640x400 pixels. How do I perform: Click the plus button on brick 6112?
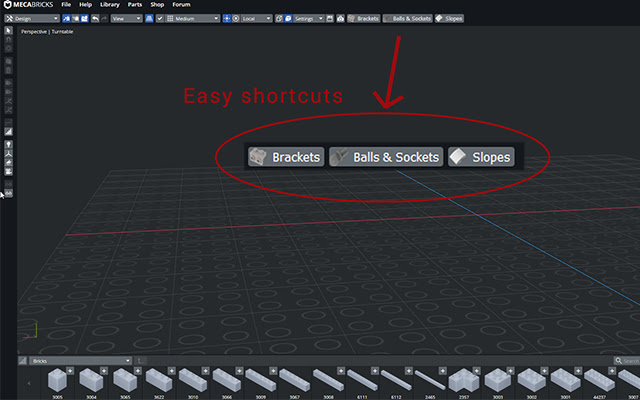pos(409,371)
